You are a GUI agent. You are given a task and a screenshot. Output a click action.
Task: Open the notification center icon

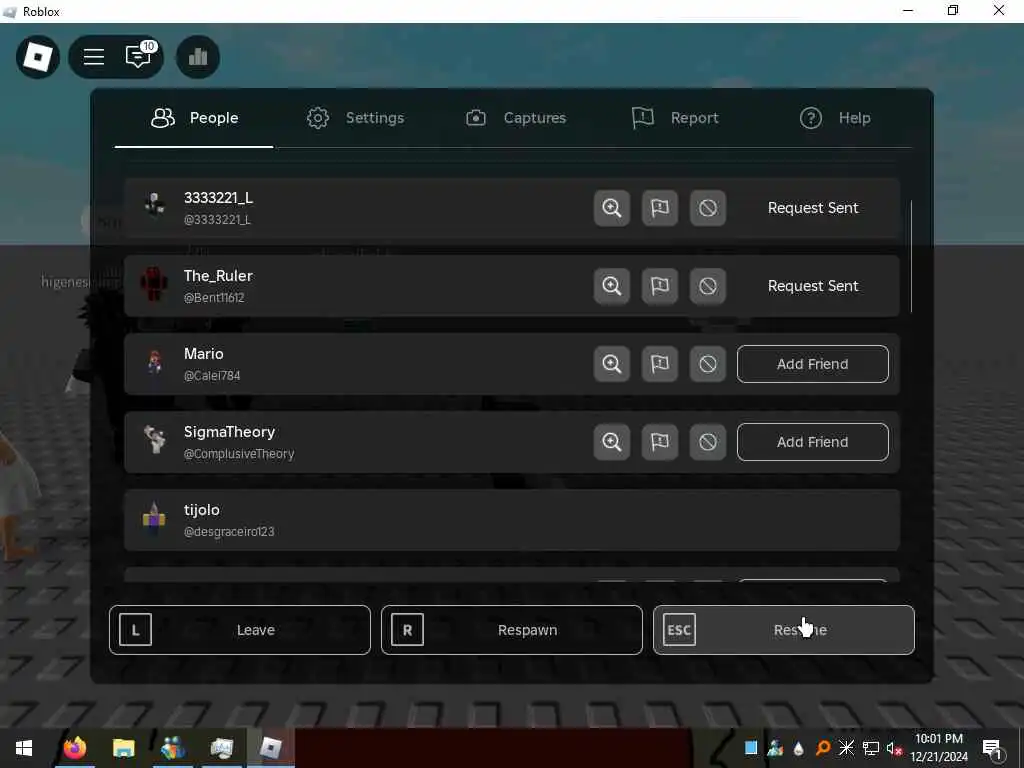pos(993,749)
